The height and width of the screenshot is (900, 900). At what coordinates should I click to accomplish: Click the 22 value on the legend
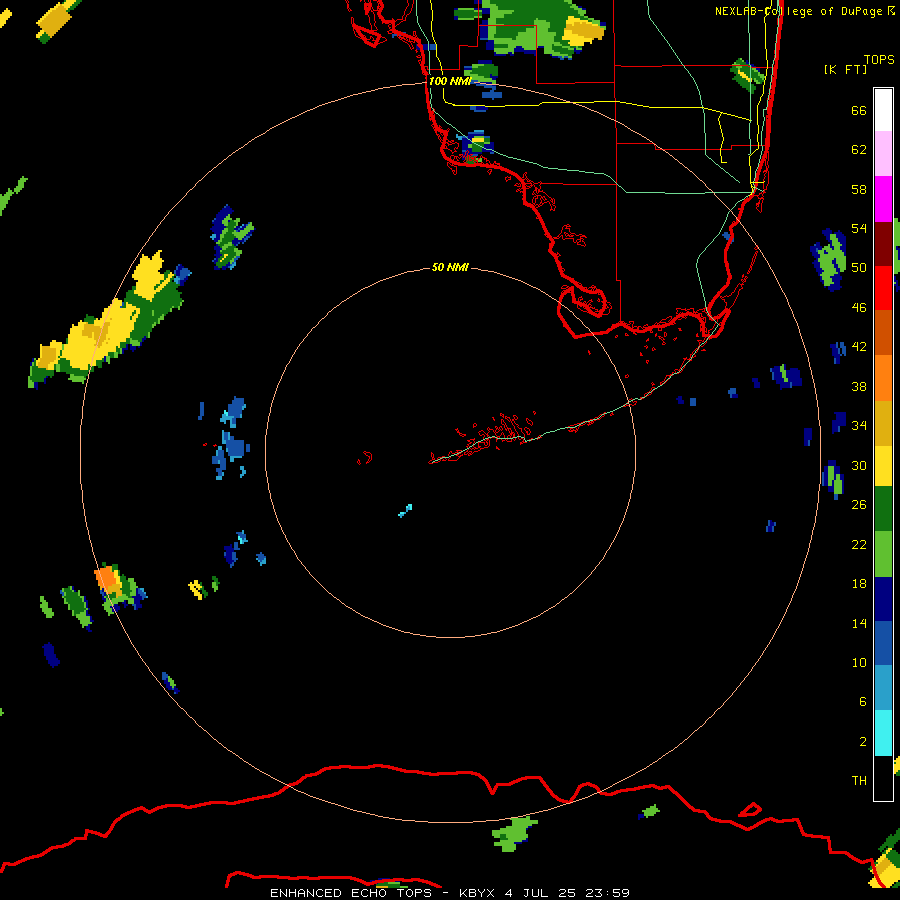coord(859,544)
